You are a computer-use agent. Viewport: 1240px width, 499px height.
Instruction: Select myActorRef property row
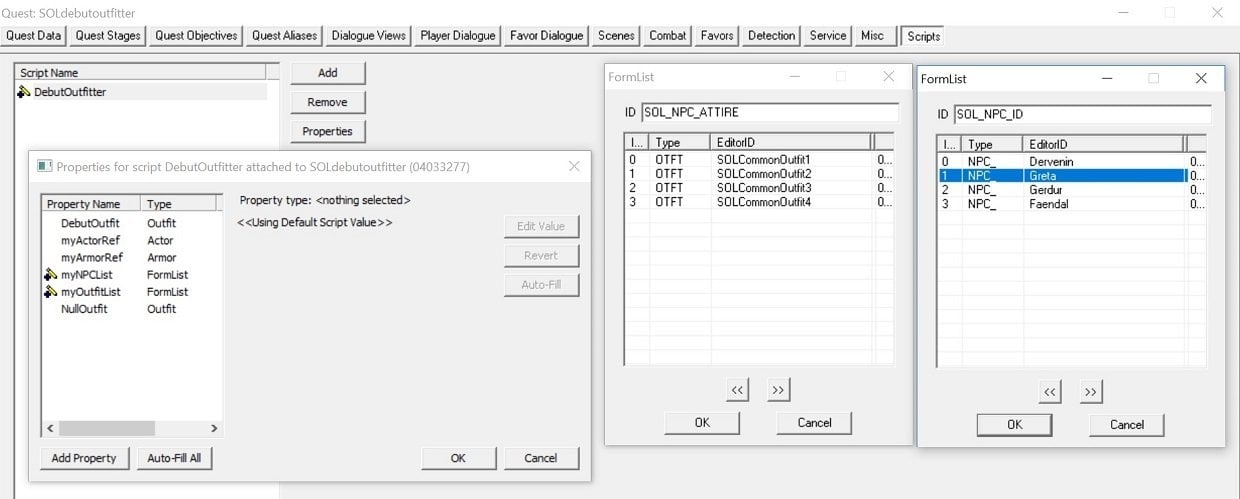click(x=131, y=240)
